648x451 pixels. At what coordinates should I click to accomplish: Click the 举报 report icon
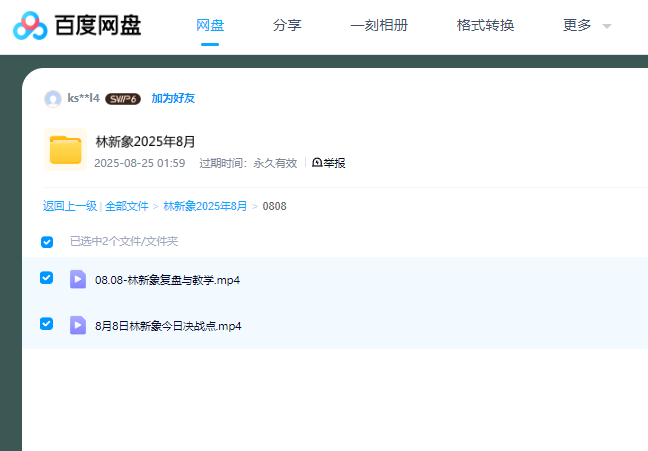pyautogui.click(x=317, y=163)
